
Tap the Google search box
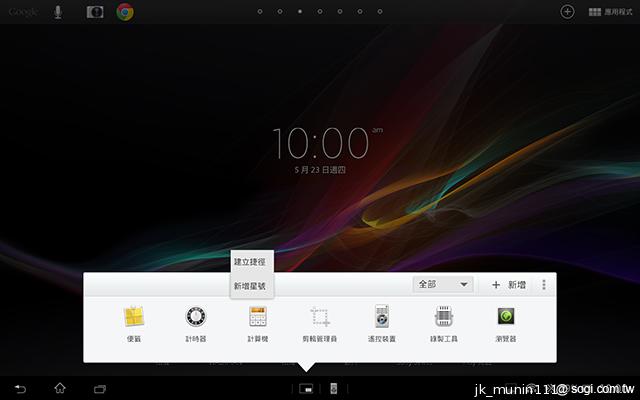pos(23,12)
